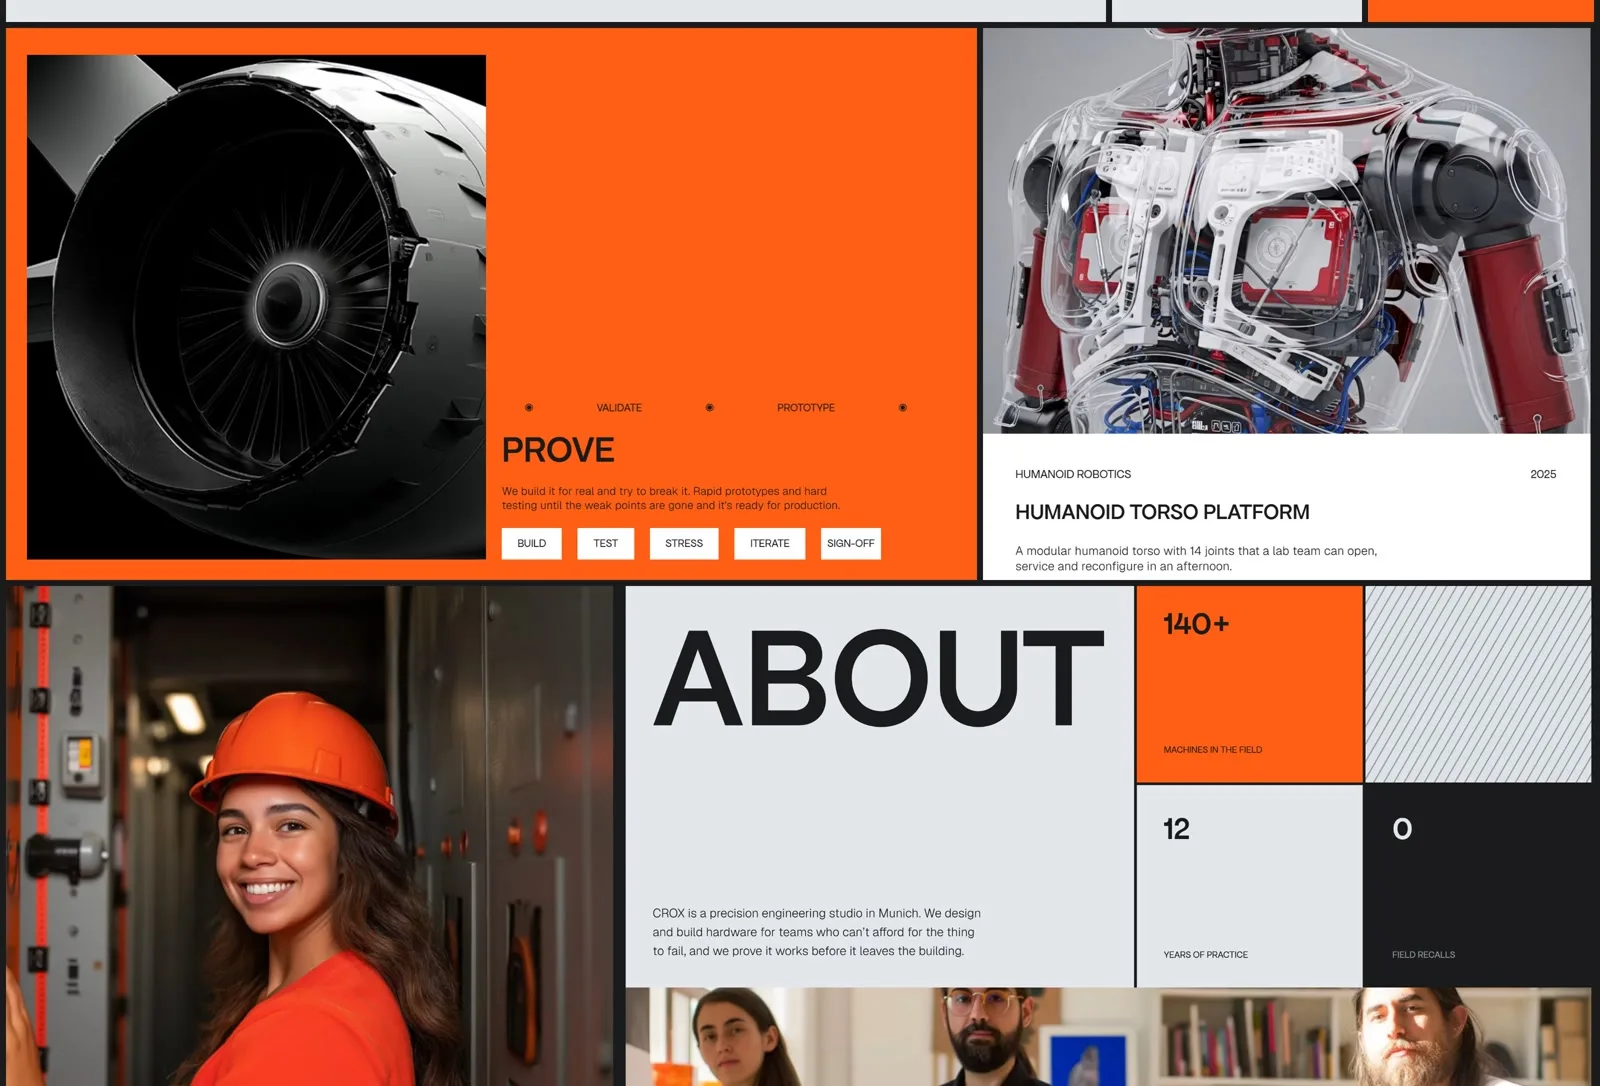Image resolution: width=1600 pixels, height=1086 pixels.
Task: Click the YEARS OF PRACTICE label
Action: [1206, 954]
